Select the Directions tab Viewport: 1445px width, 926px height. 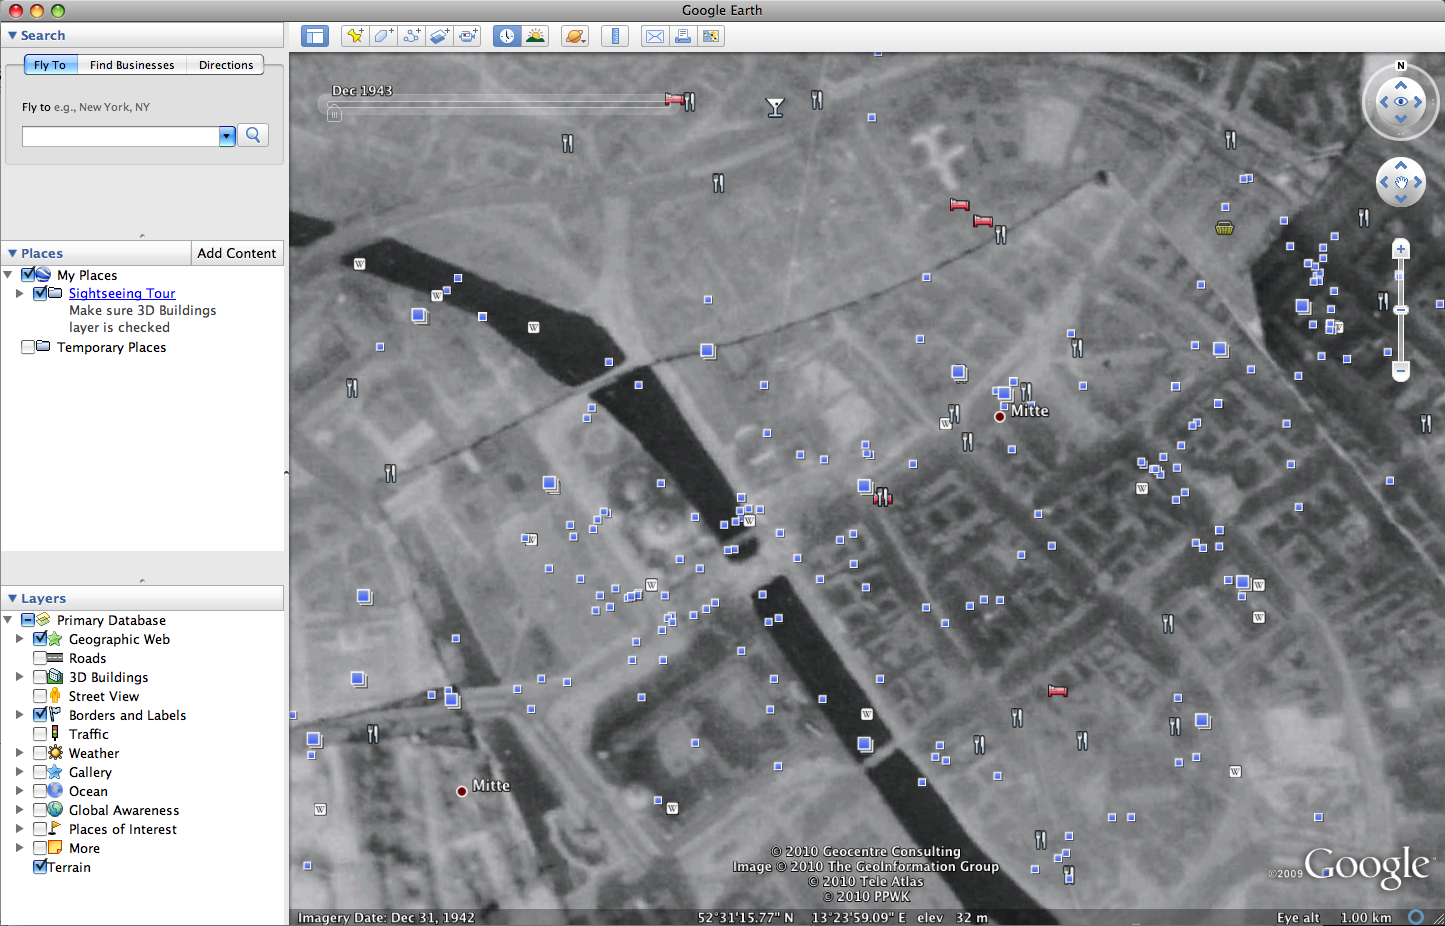pyautogui.click(x=225, y=64)
